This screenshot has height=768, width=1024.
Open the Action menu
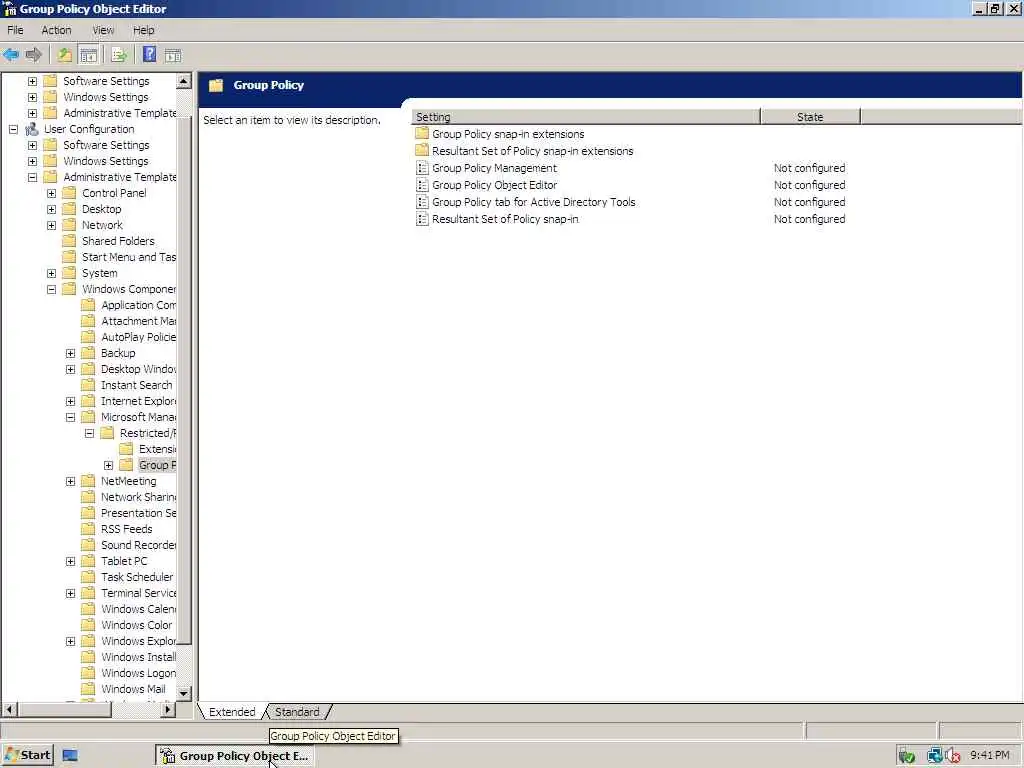tap(56, 30)
